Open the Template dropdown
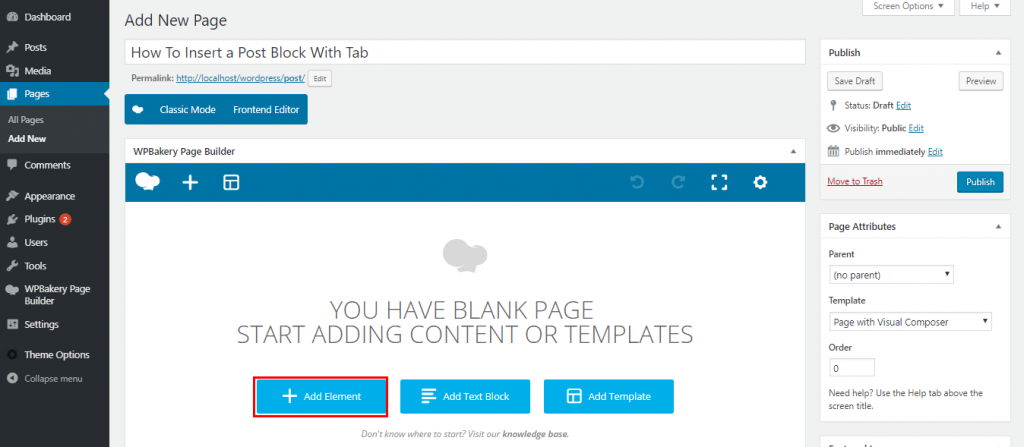 coord(910,322)
